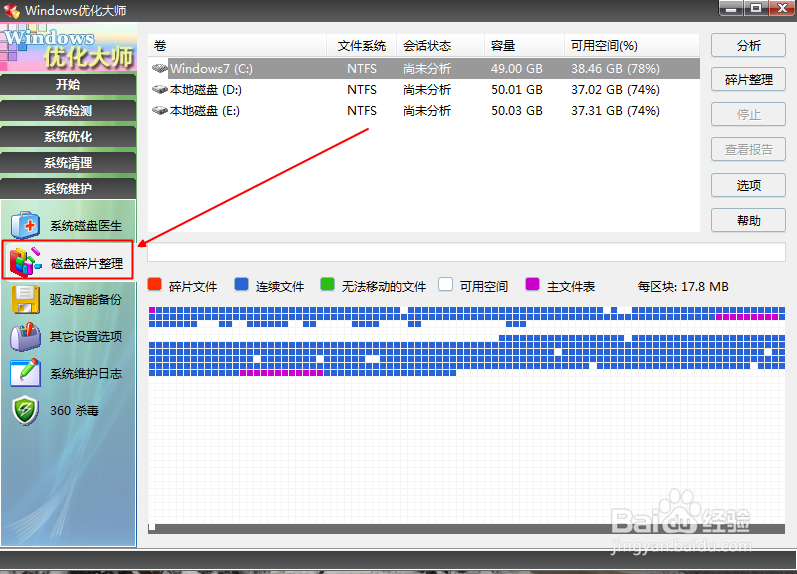Click the progress bar field above legend
797x574 pixels.
tap(467, 253)
